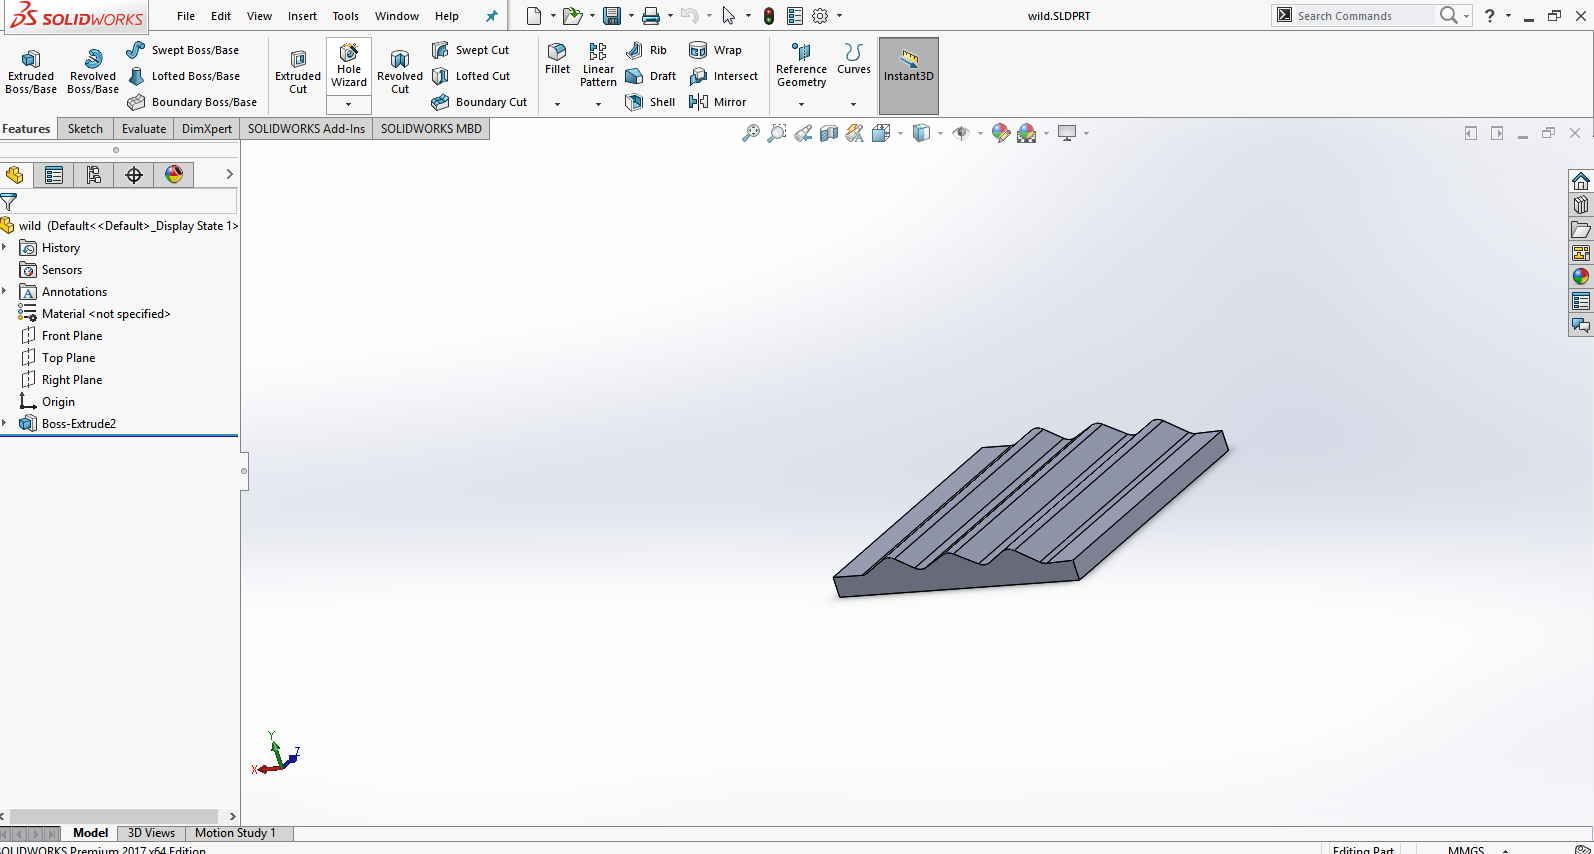Click the Zoom to Fit icon
Screen dimensions: 1594x854
coord(751,133)
